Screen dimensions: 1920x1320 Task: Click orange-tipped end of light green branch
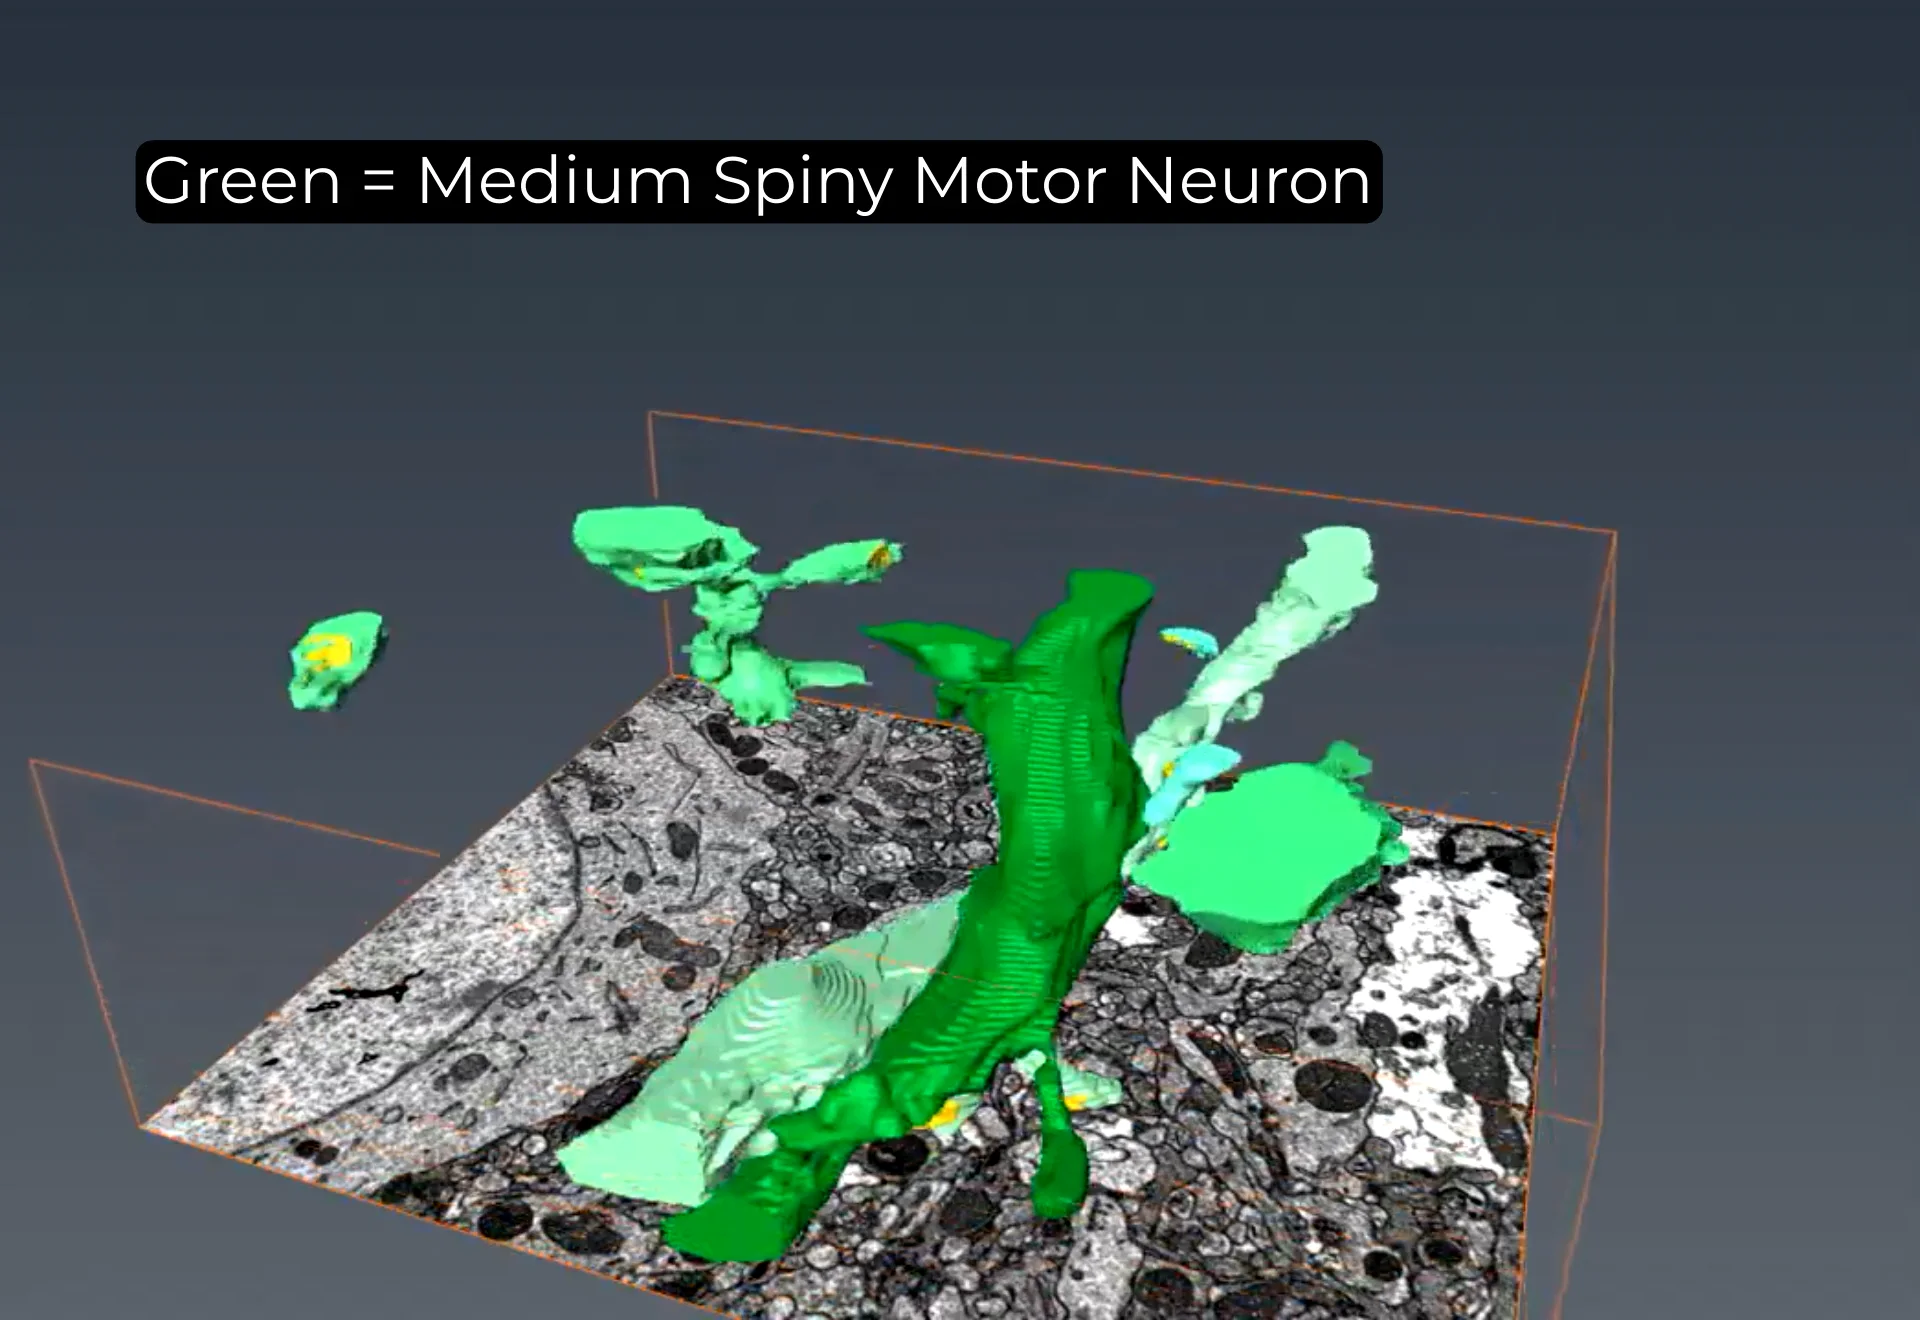(880, 554)
